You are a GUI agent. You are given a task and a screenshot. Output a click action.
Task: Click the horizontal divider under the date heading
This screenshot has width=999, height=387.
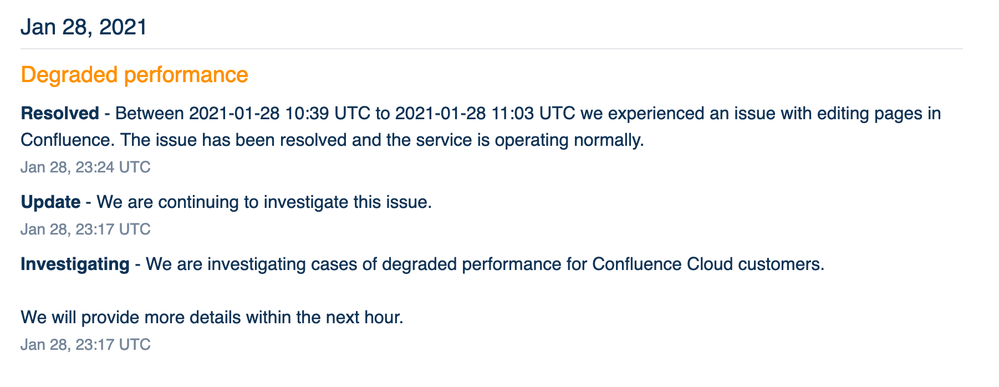491,48
